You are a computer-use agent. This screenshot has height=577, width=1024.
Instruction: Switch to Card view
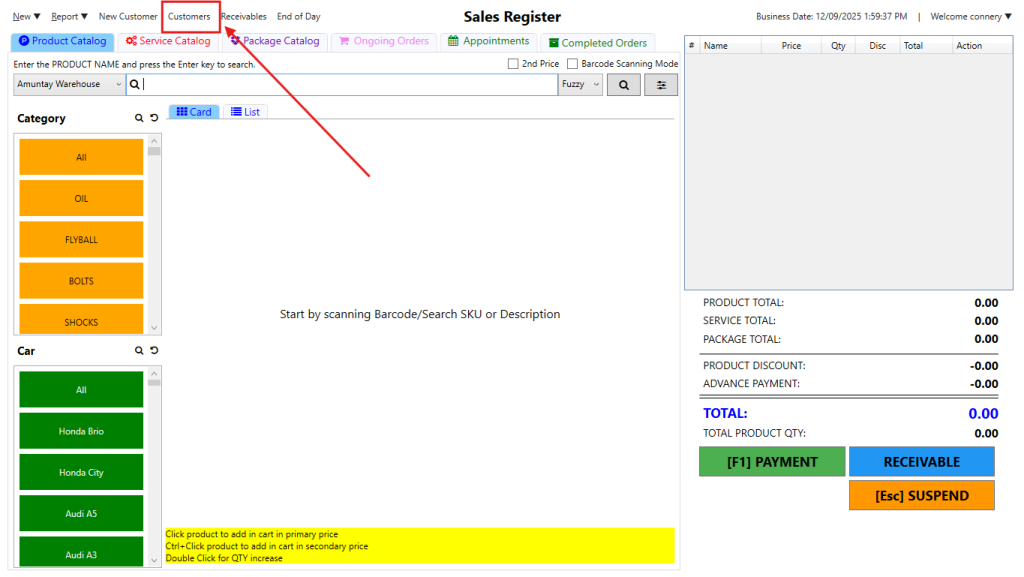pyautogui.click(x=194, y=112)
